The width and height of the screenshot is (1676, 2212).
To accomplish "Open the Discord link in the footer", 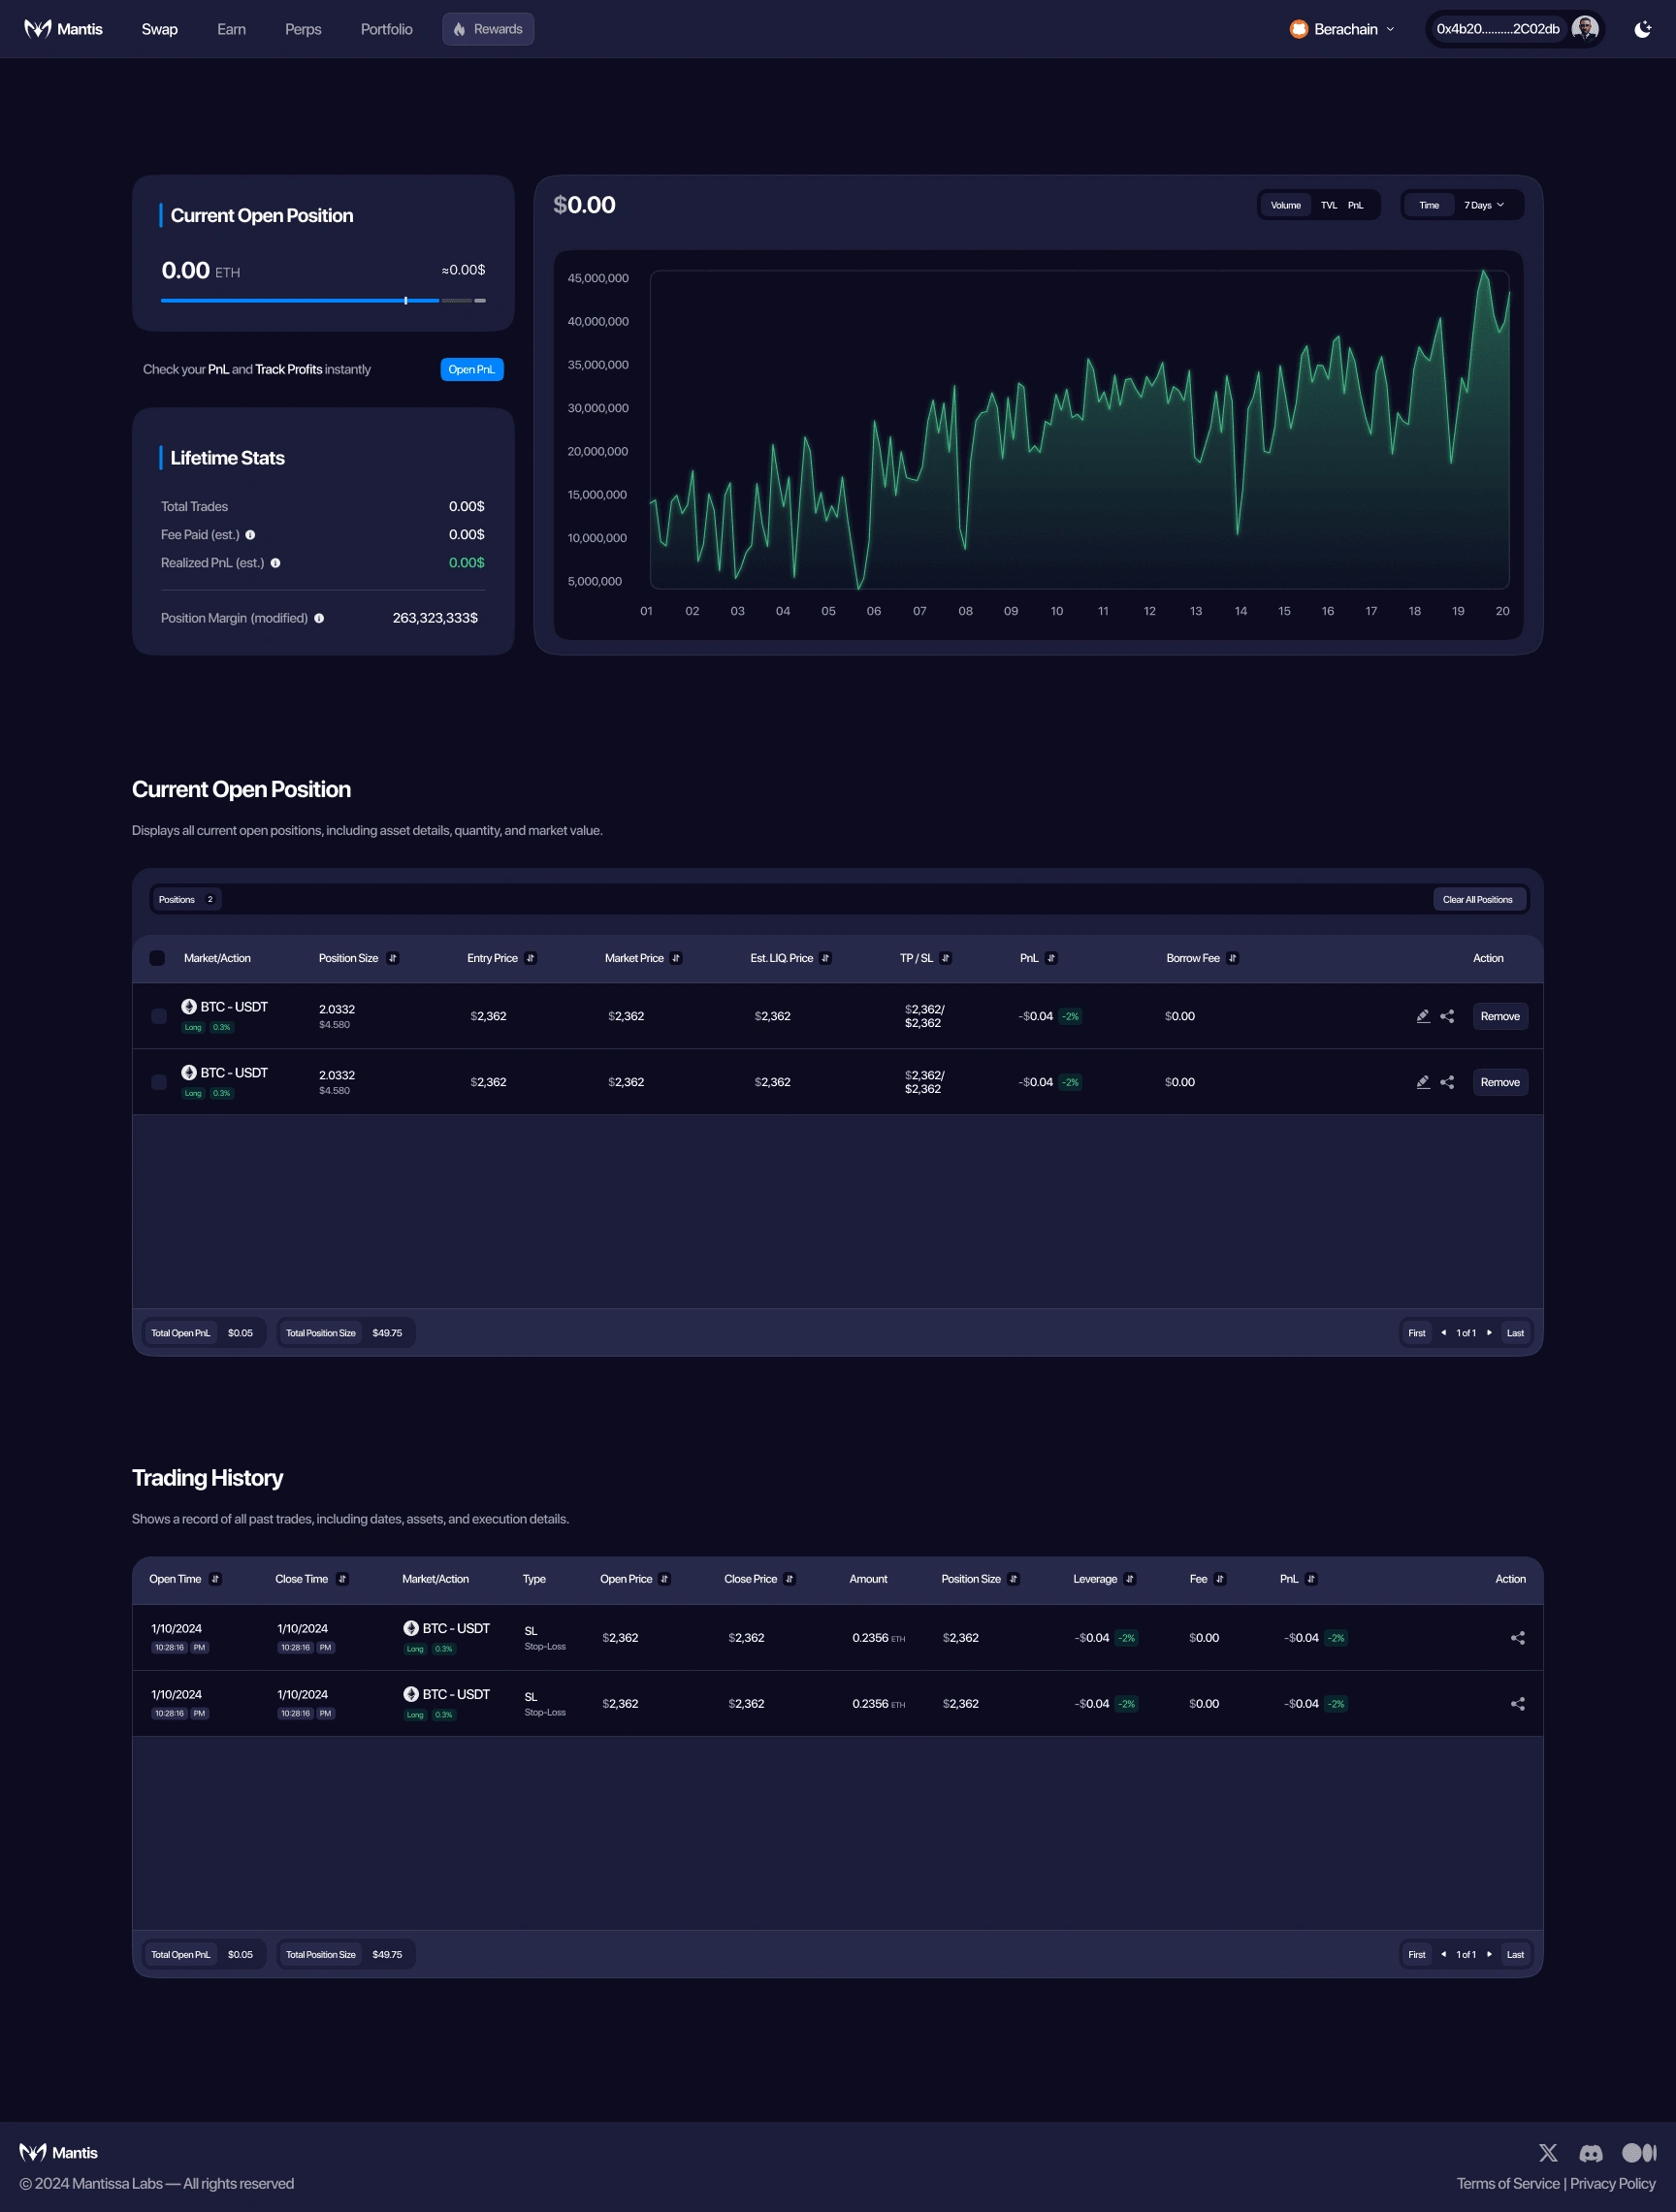I will (1590, 2153).
